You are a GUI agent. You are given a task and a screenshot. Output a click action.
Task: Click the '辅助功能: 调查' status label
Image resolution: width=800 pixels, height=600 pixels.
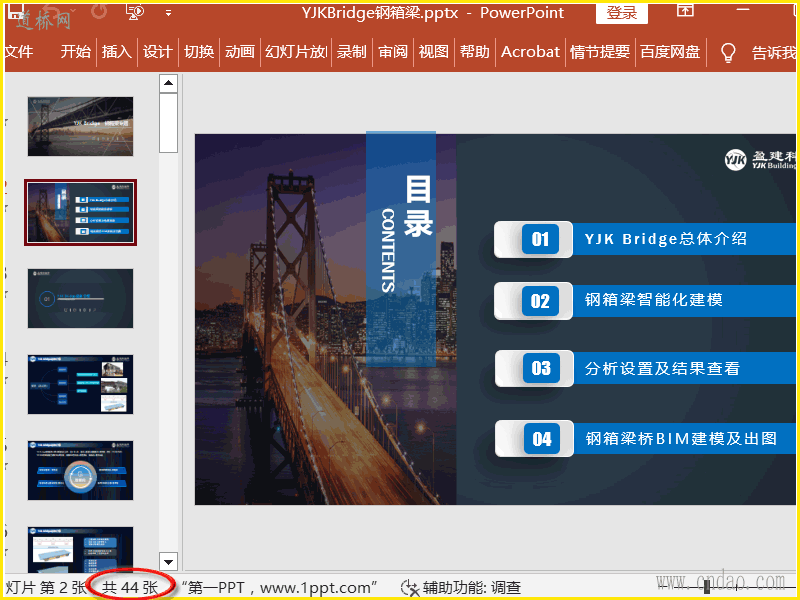471,588
